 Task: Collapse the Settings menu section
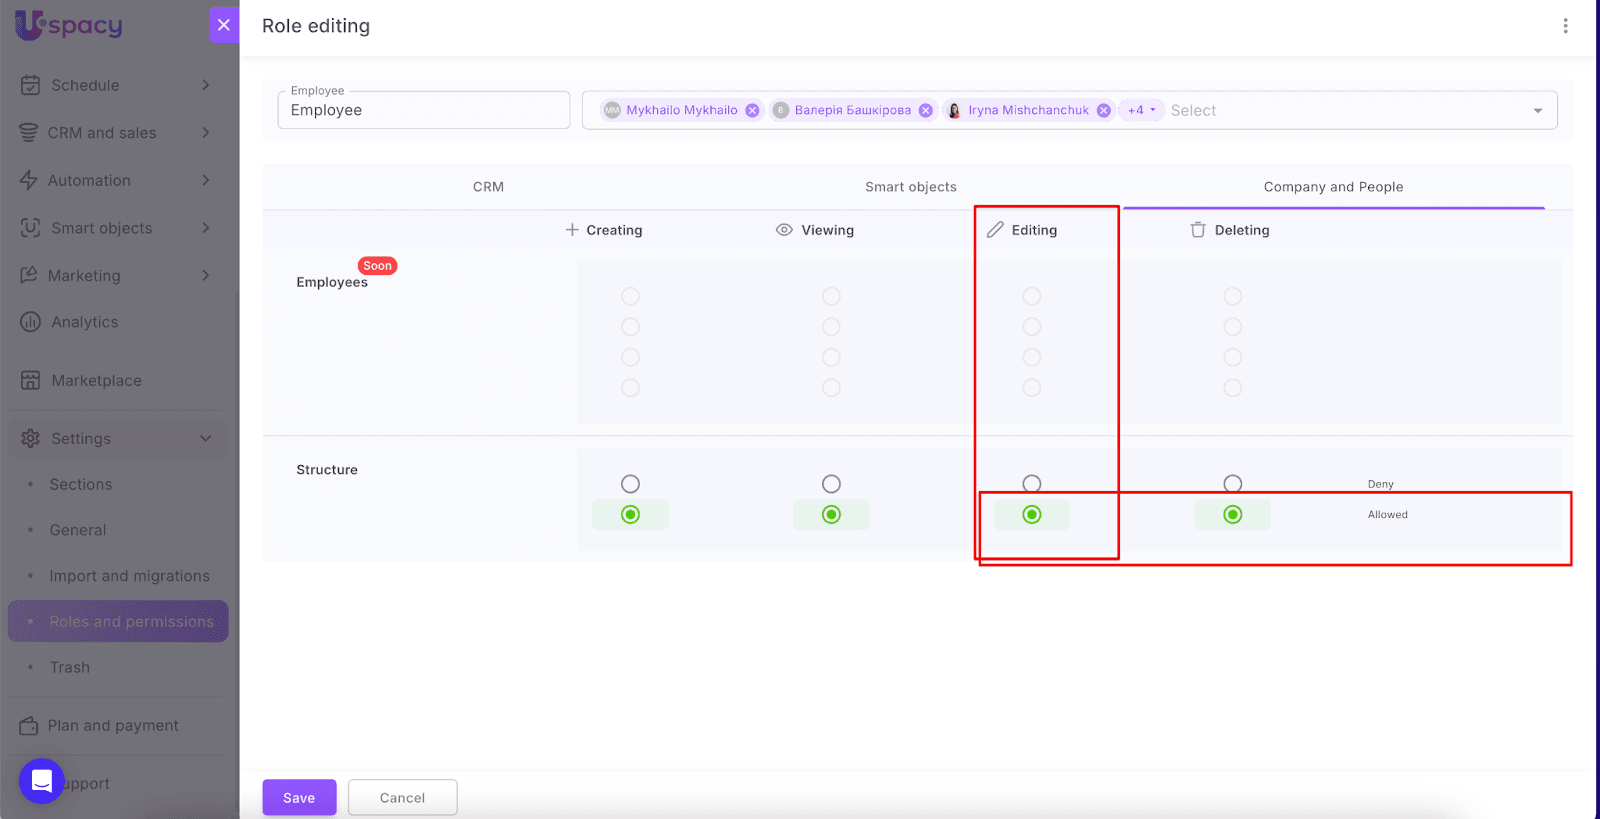pyautogui.click(x=206, y=438)
